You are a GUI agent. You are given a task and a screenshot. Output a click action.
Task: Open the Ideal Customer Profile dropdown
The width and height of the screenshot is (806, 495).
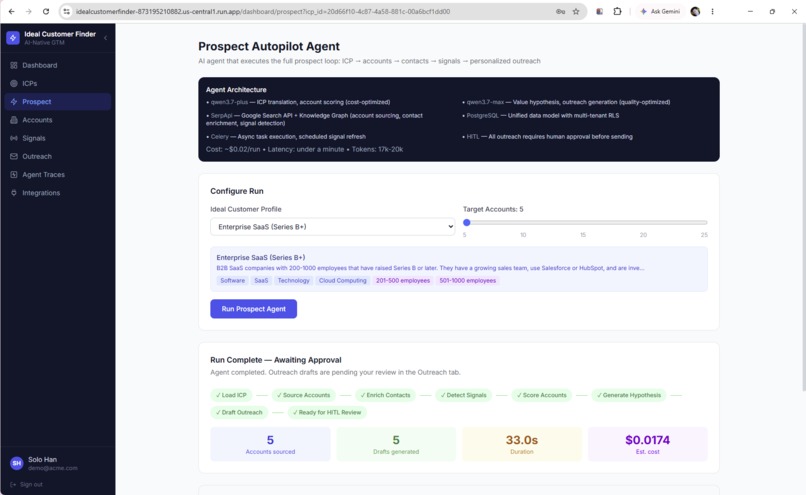pos(332,227)
